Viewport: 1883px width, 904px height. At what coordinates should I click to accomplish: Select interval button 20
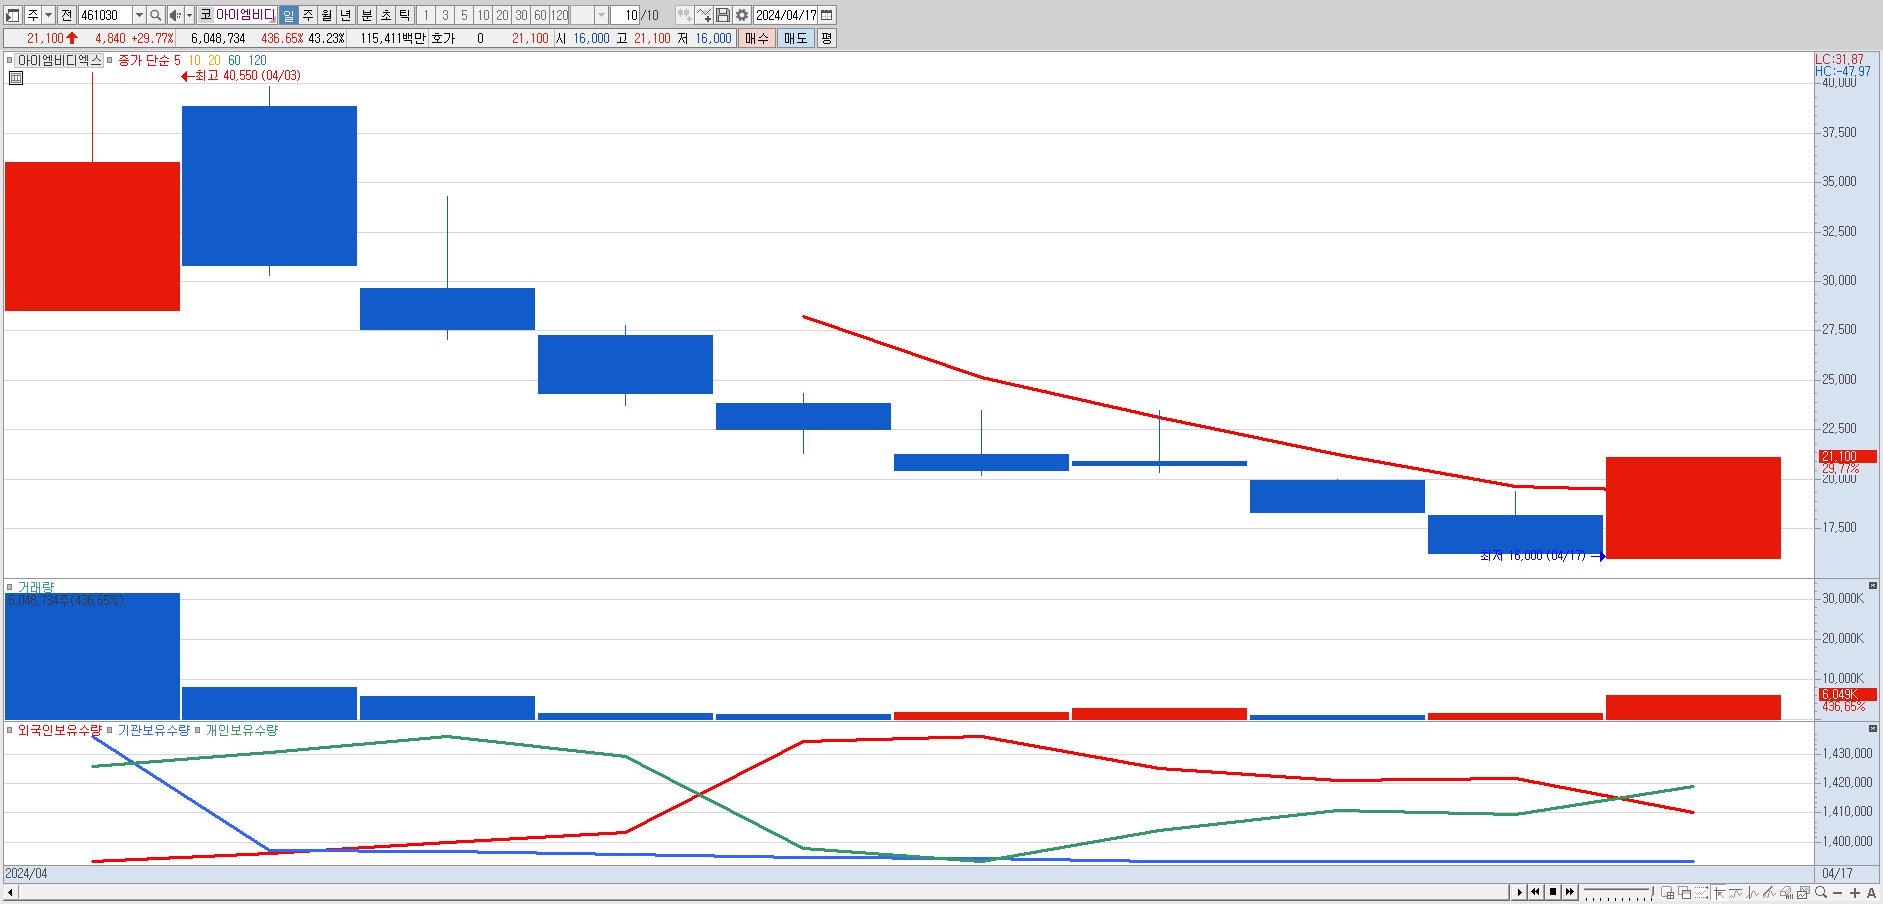click(x=502, y=15)
